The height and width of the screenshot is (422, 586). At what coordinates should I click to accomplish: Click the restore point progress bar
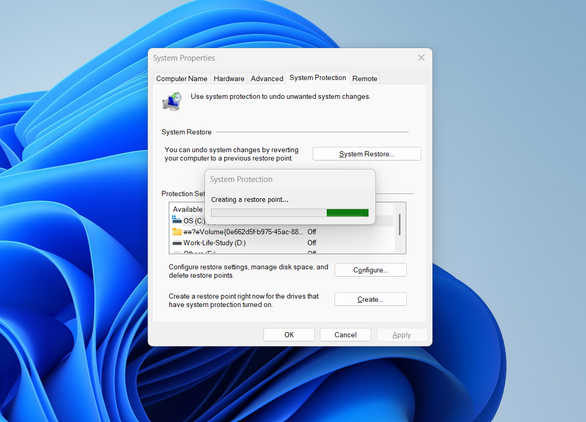point(290,213)
